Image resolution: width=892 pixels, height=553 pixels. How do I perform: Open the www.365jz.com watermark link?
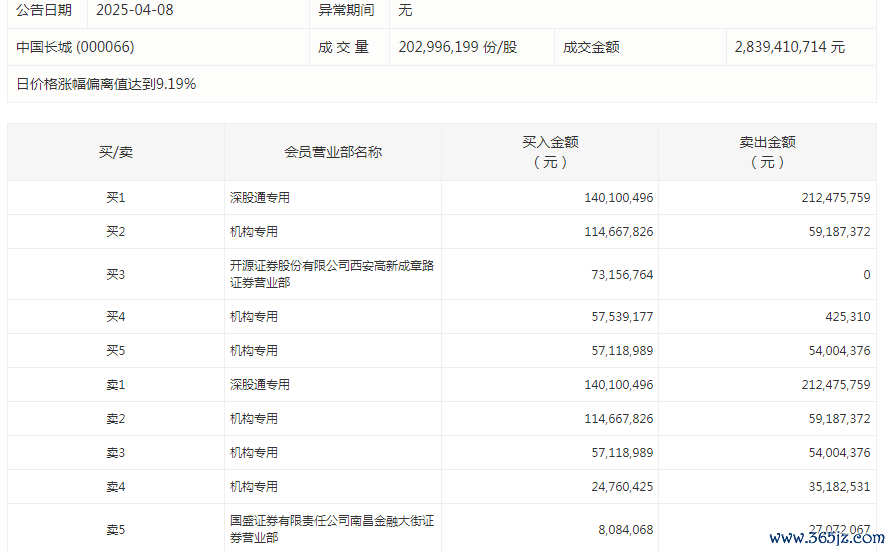pyautogui.click(x=824, y=538)
